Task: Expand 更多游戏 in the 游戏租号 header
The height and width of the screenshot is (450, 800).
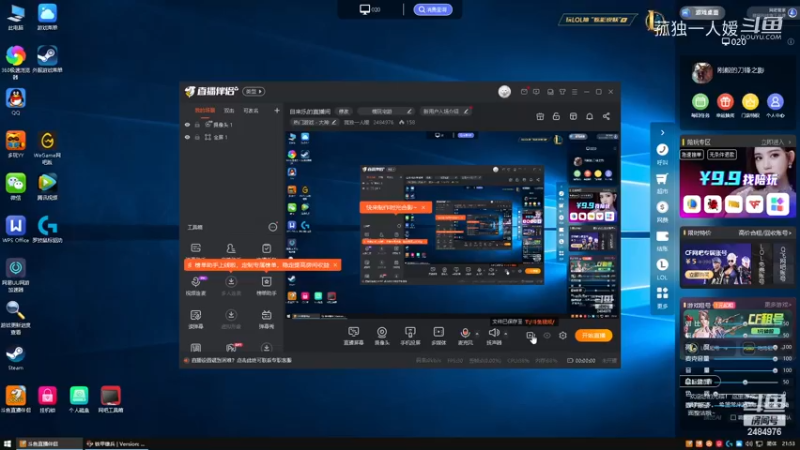Action: coord(778,305)
